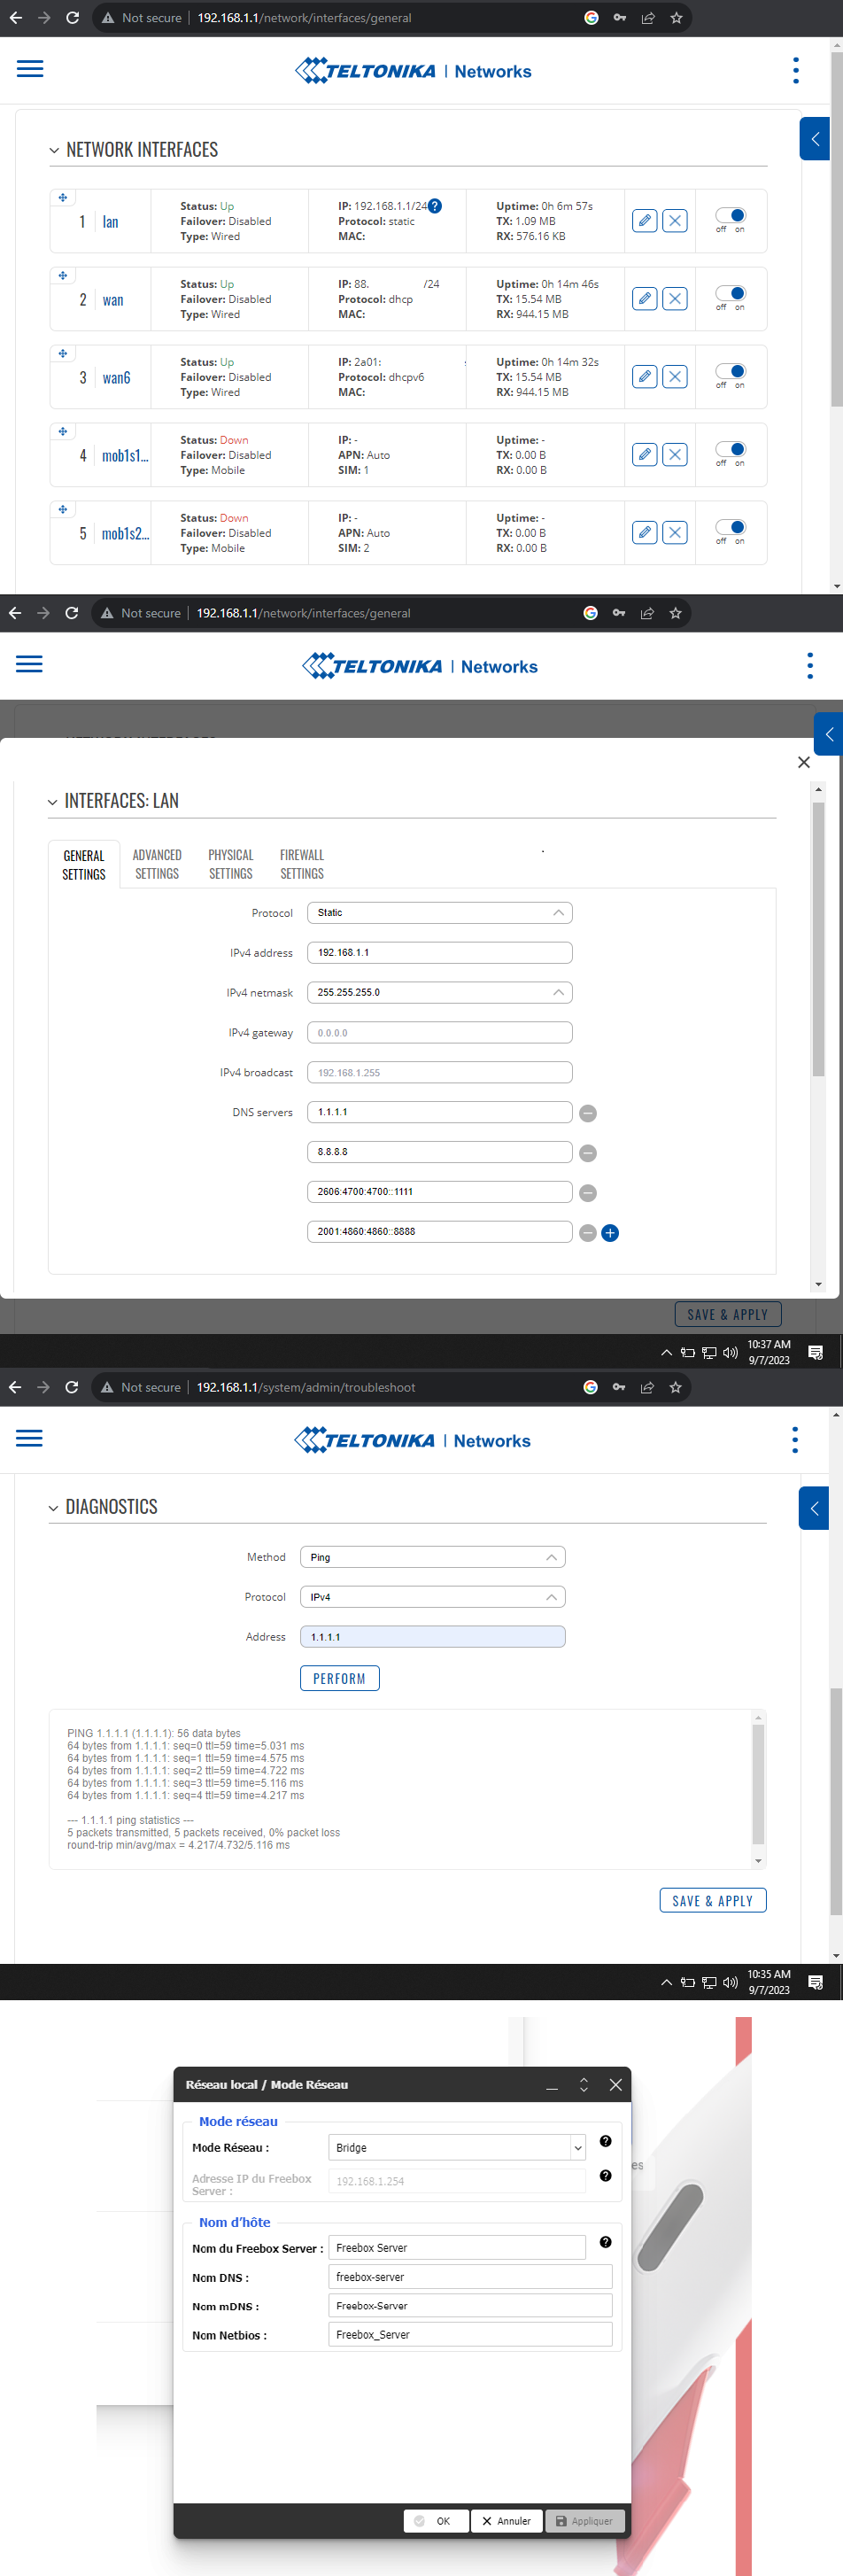This screenshot has height=2576, width=843.
Task: Switch to the Advanced Settings tab
Action: pyautogui.click(x=157, y=864)
